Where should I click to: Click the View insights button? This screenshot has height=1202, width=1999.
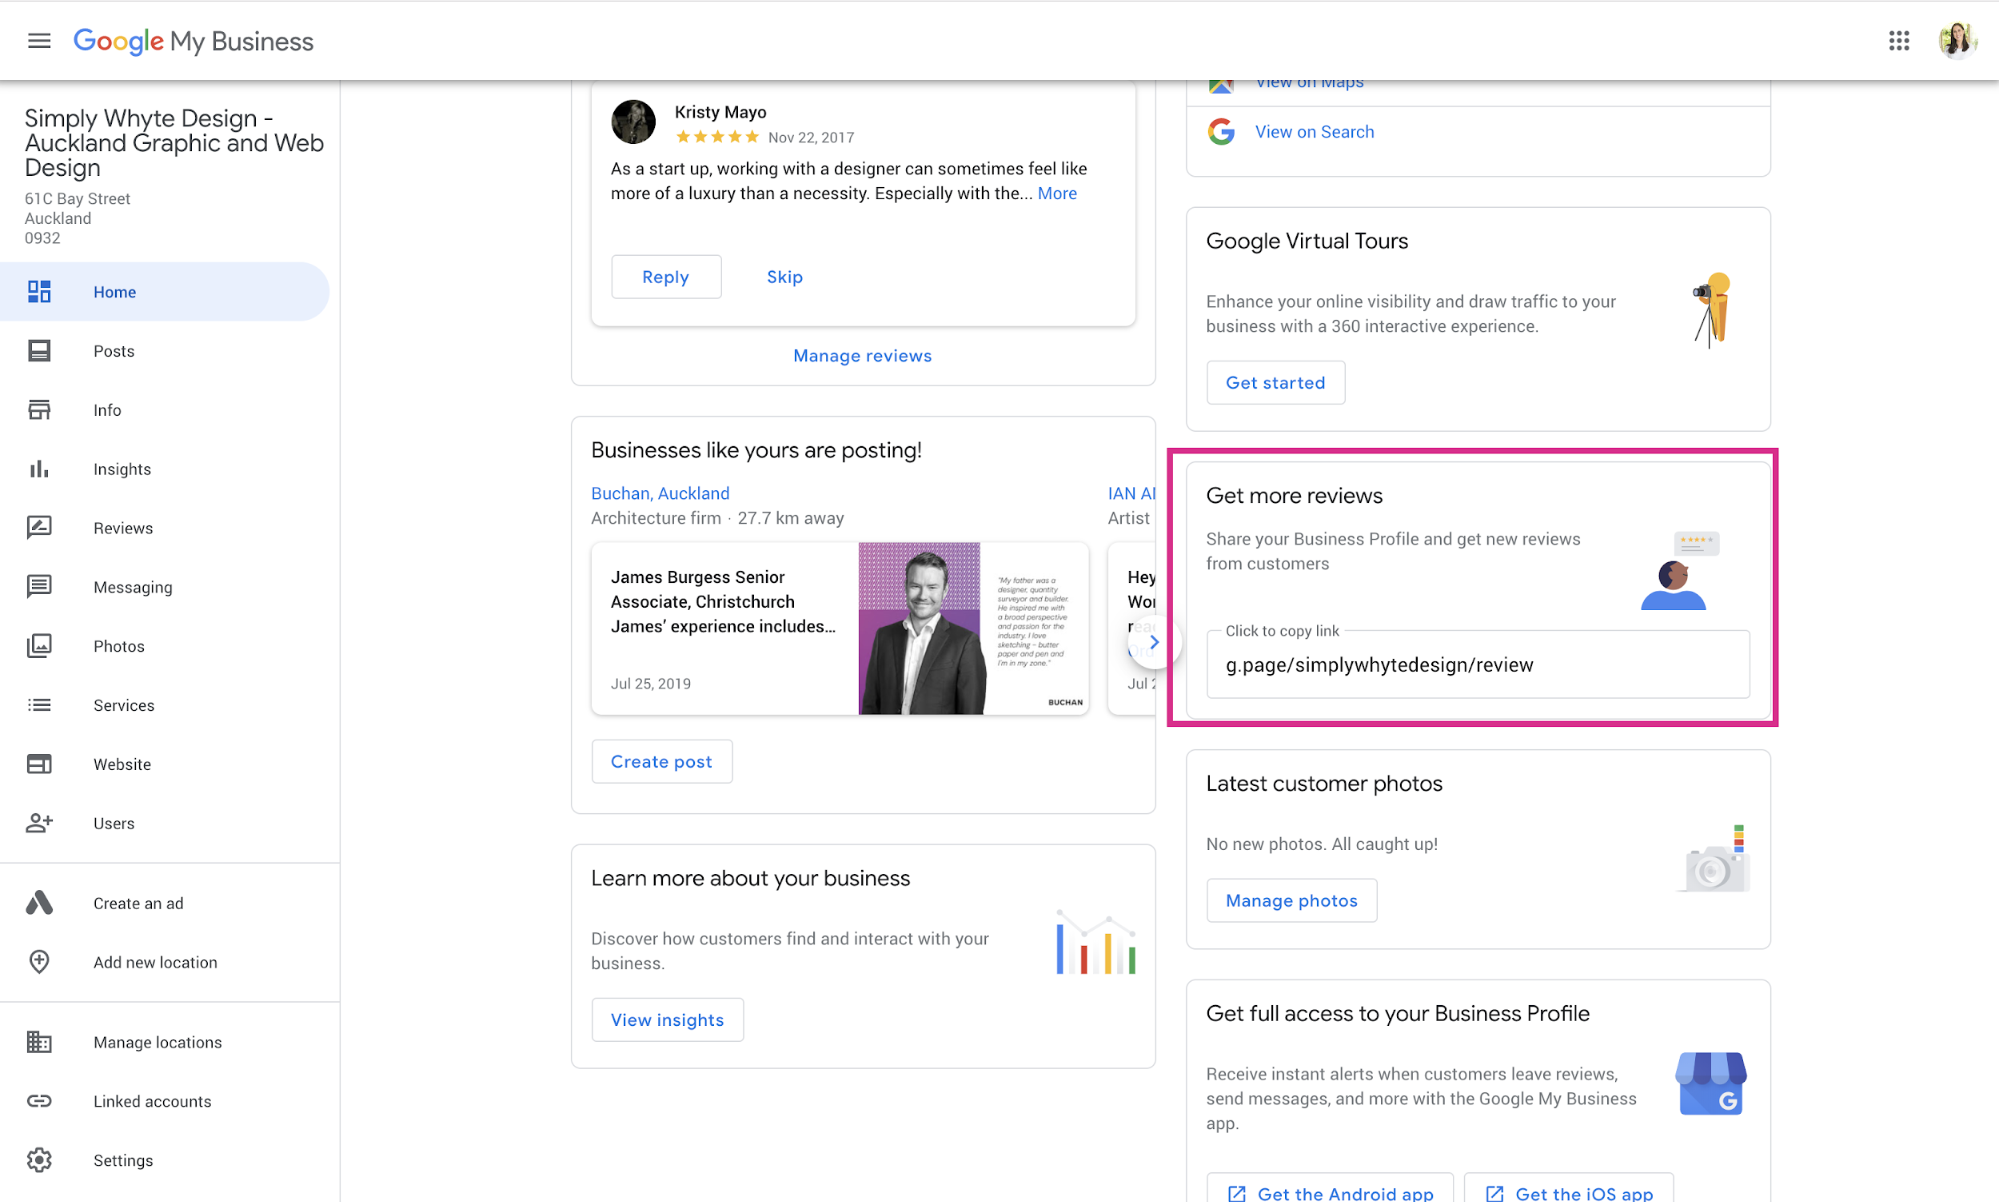pyautogui.click(x=667, y=1020)
